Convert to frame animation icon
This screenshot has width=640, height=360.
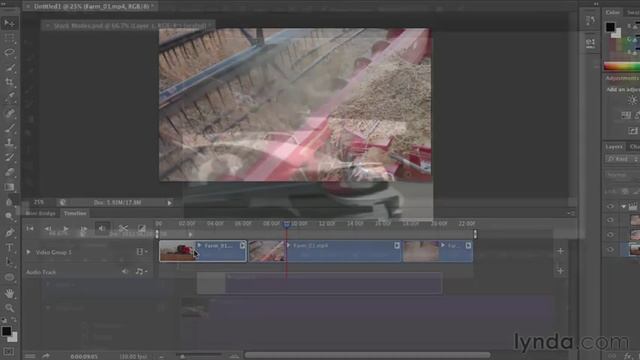[30, 356]
